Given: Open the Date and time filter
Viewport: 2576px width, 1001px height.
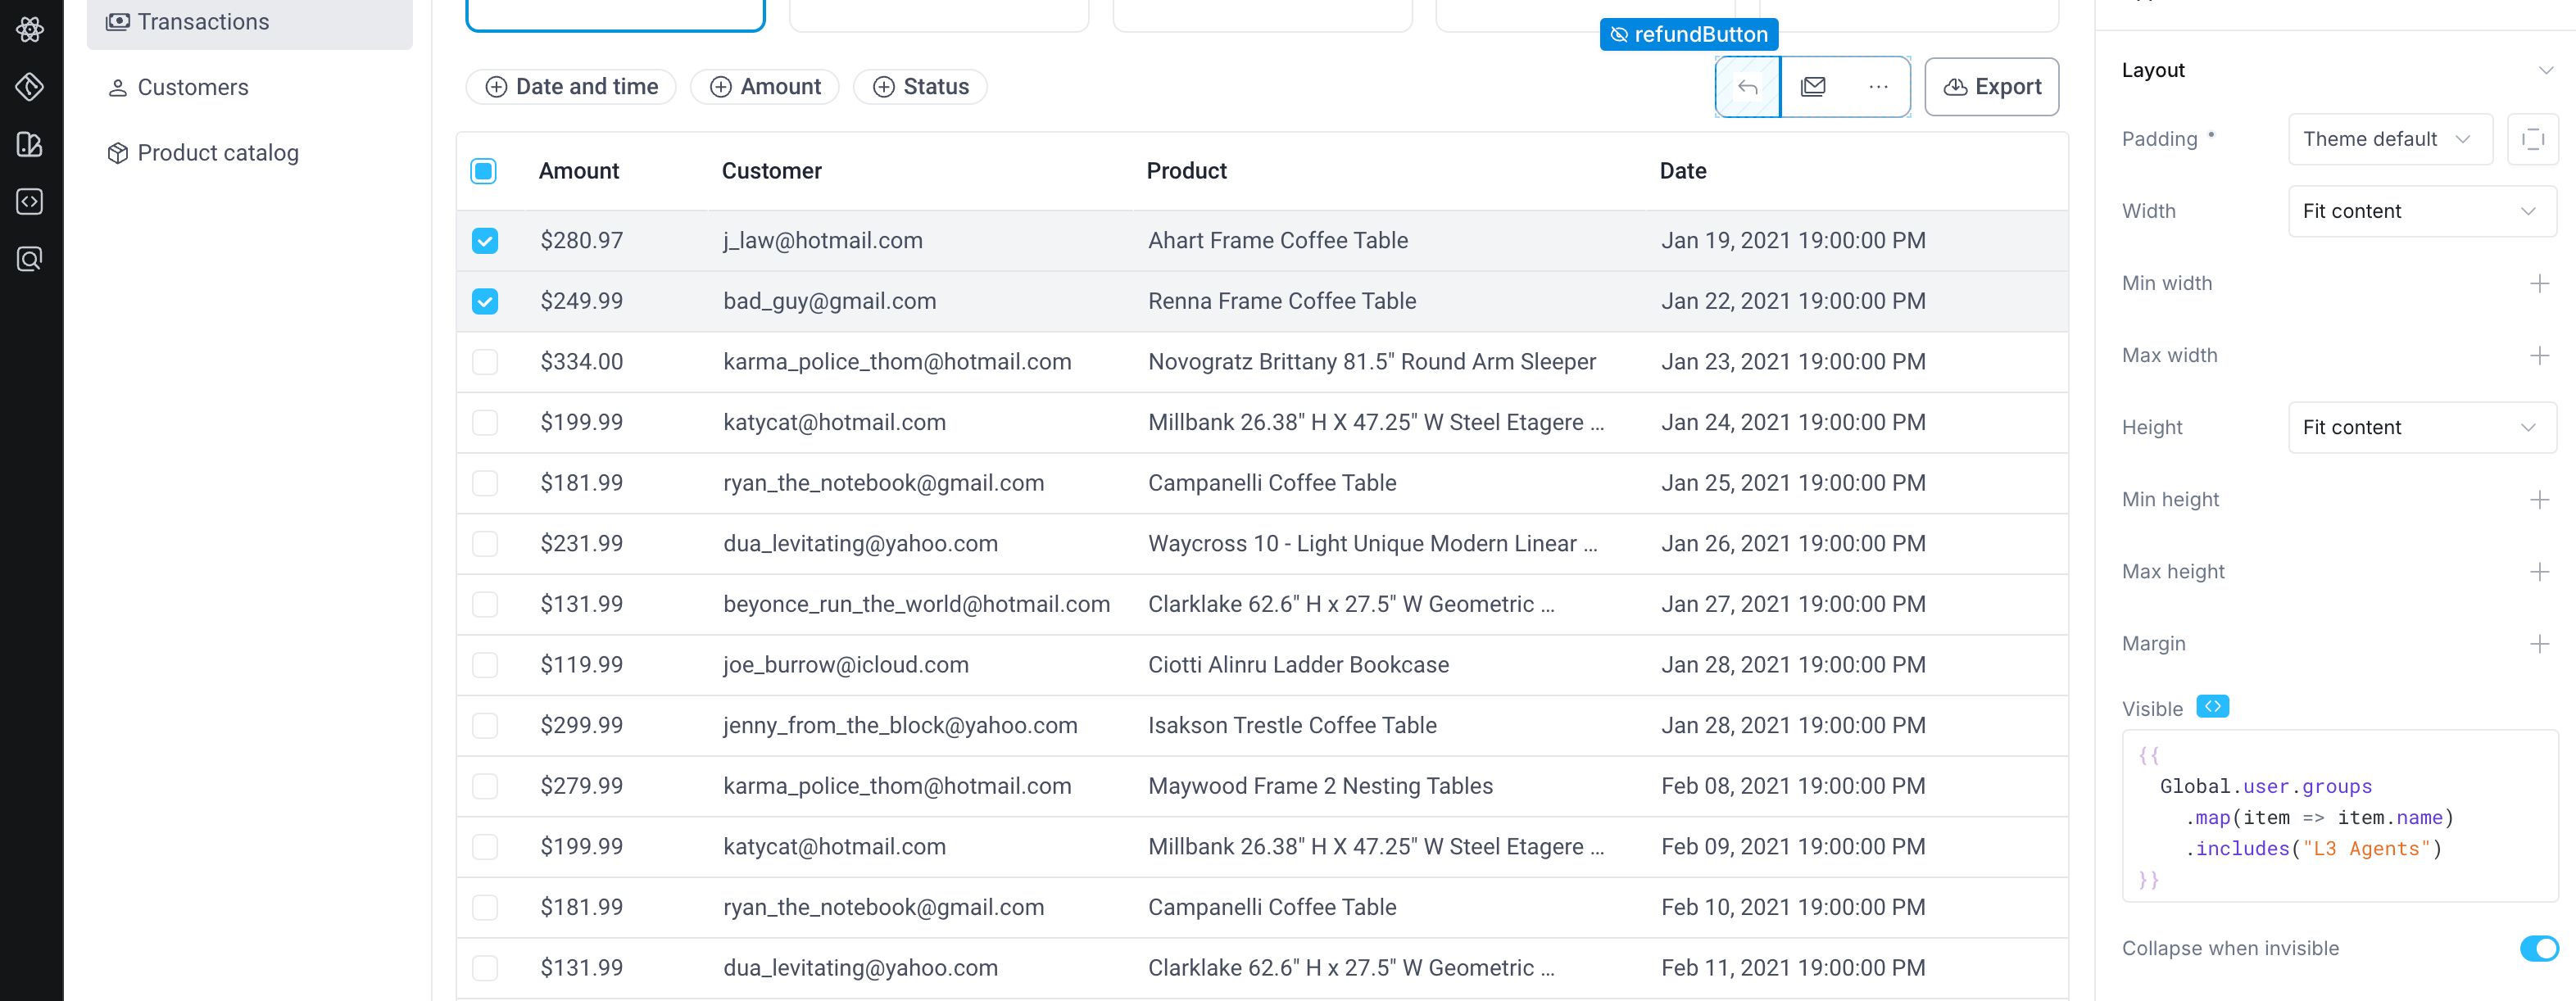Looking at the screenshot, I should [x=572, y=85].
